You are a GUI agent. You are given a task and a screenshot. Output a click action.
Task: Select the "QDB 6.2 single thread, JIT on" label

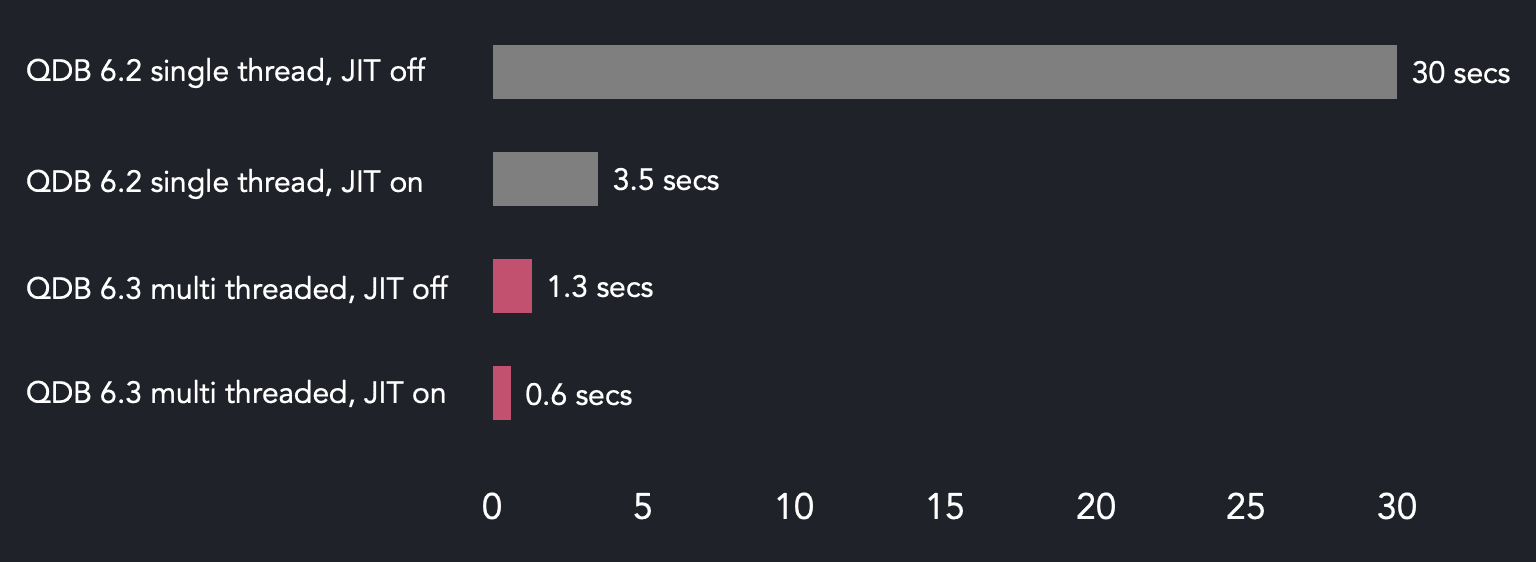click(x=224, y=181)
